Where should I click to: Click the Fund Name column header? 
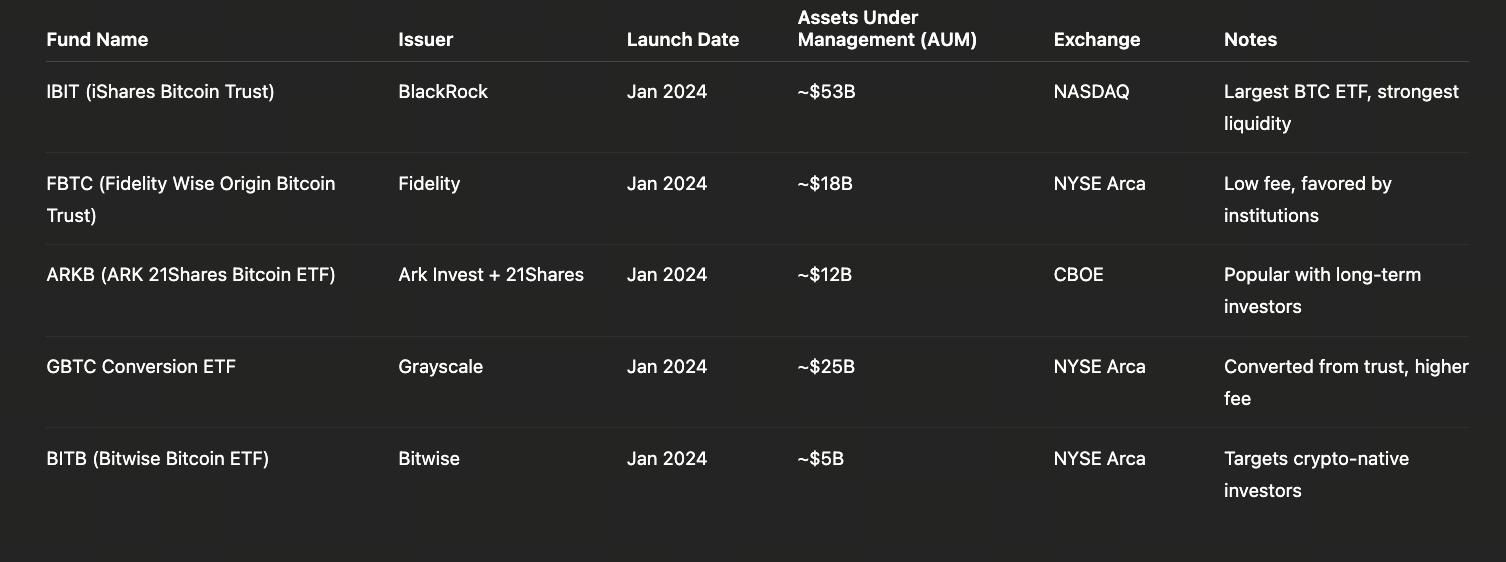pyautogui.click(x=97, y=40)
